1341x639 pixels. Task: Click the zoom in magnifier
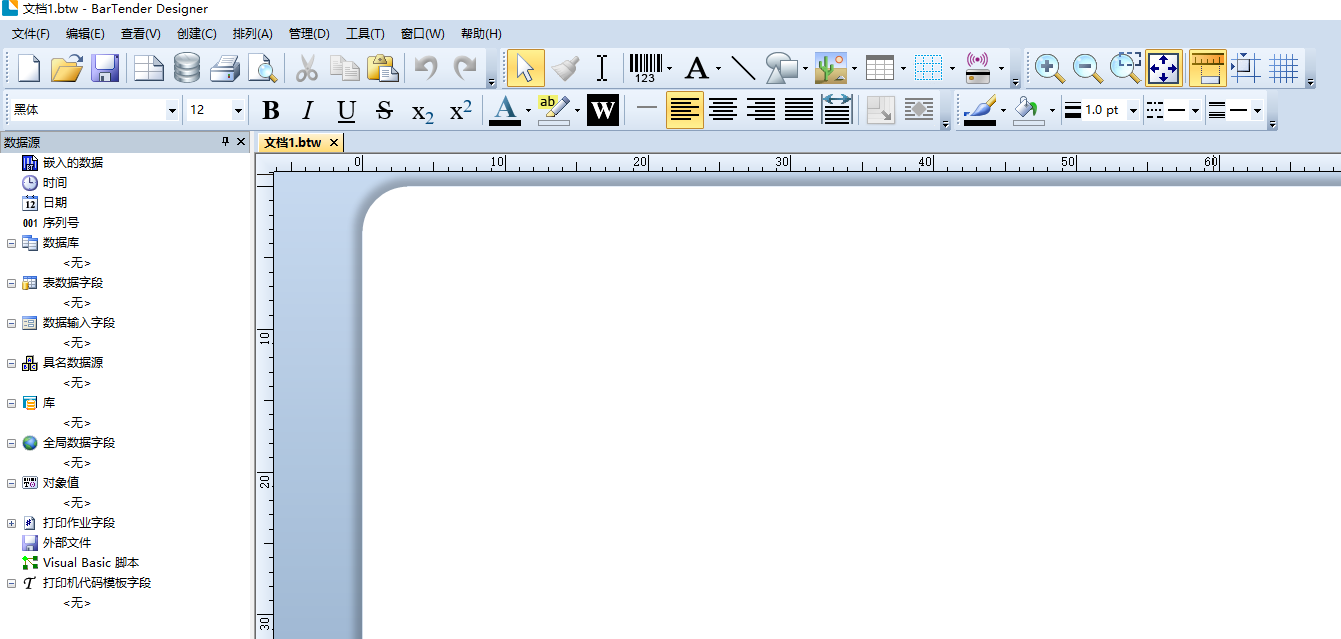point(1049,69)
